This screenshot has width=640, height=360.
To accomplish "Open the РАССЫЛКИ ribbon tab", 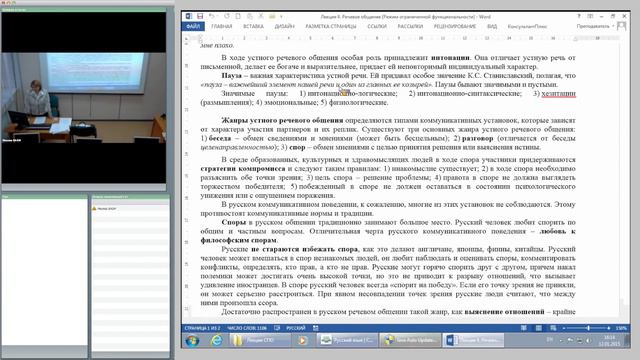I will click(x=410, y=27).
